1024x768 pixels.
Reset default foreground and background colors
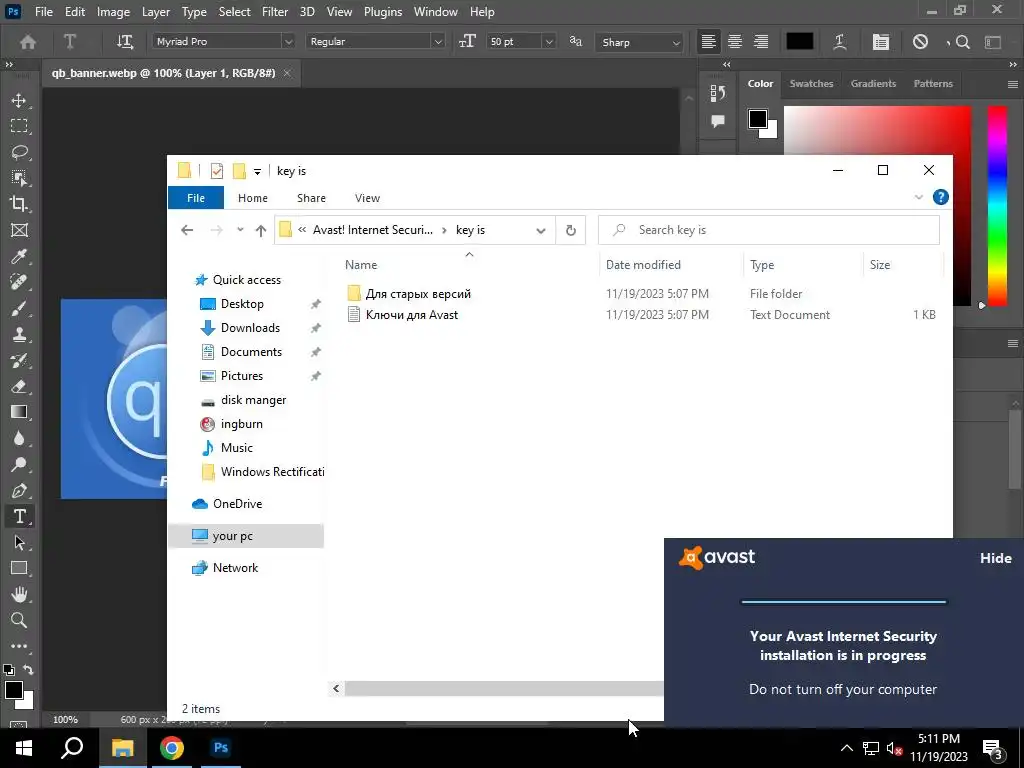(8, 669)
